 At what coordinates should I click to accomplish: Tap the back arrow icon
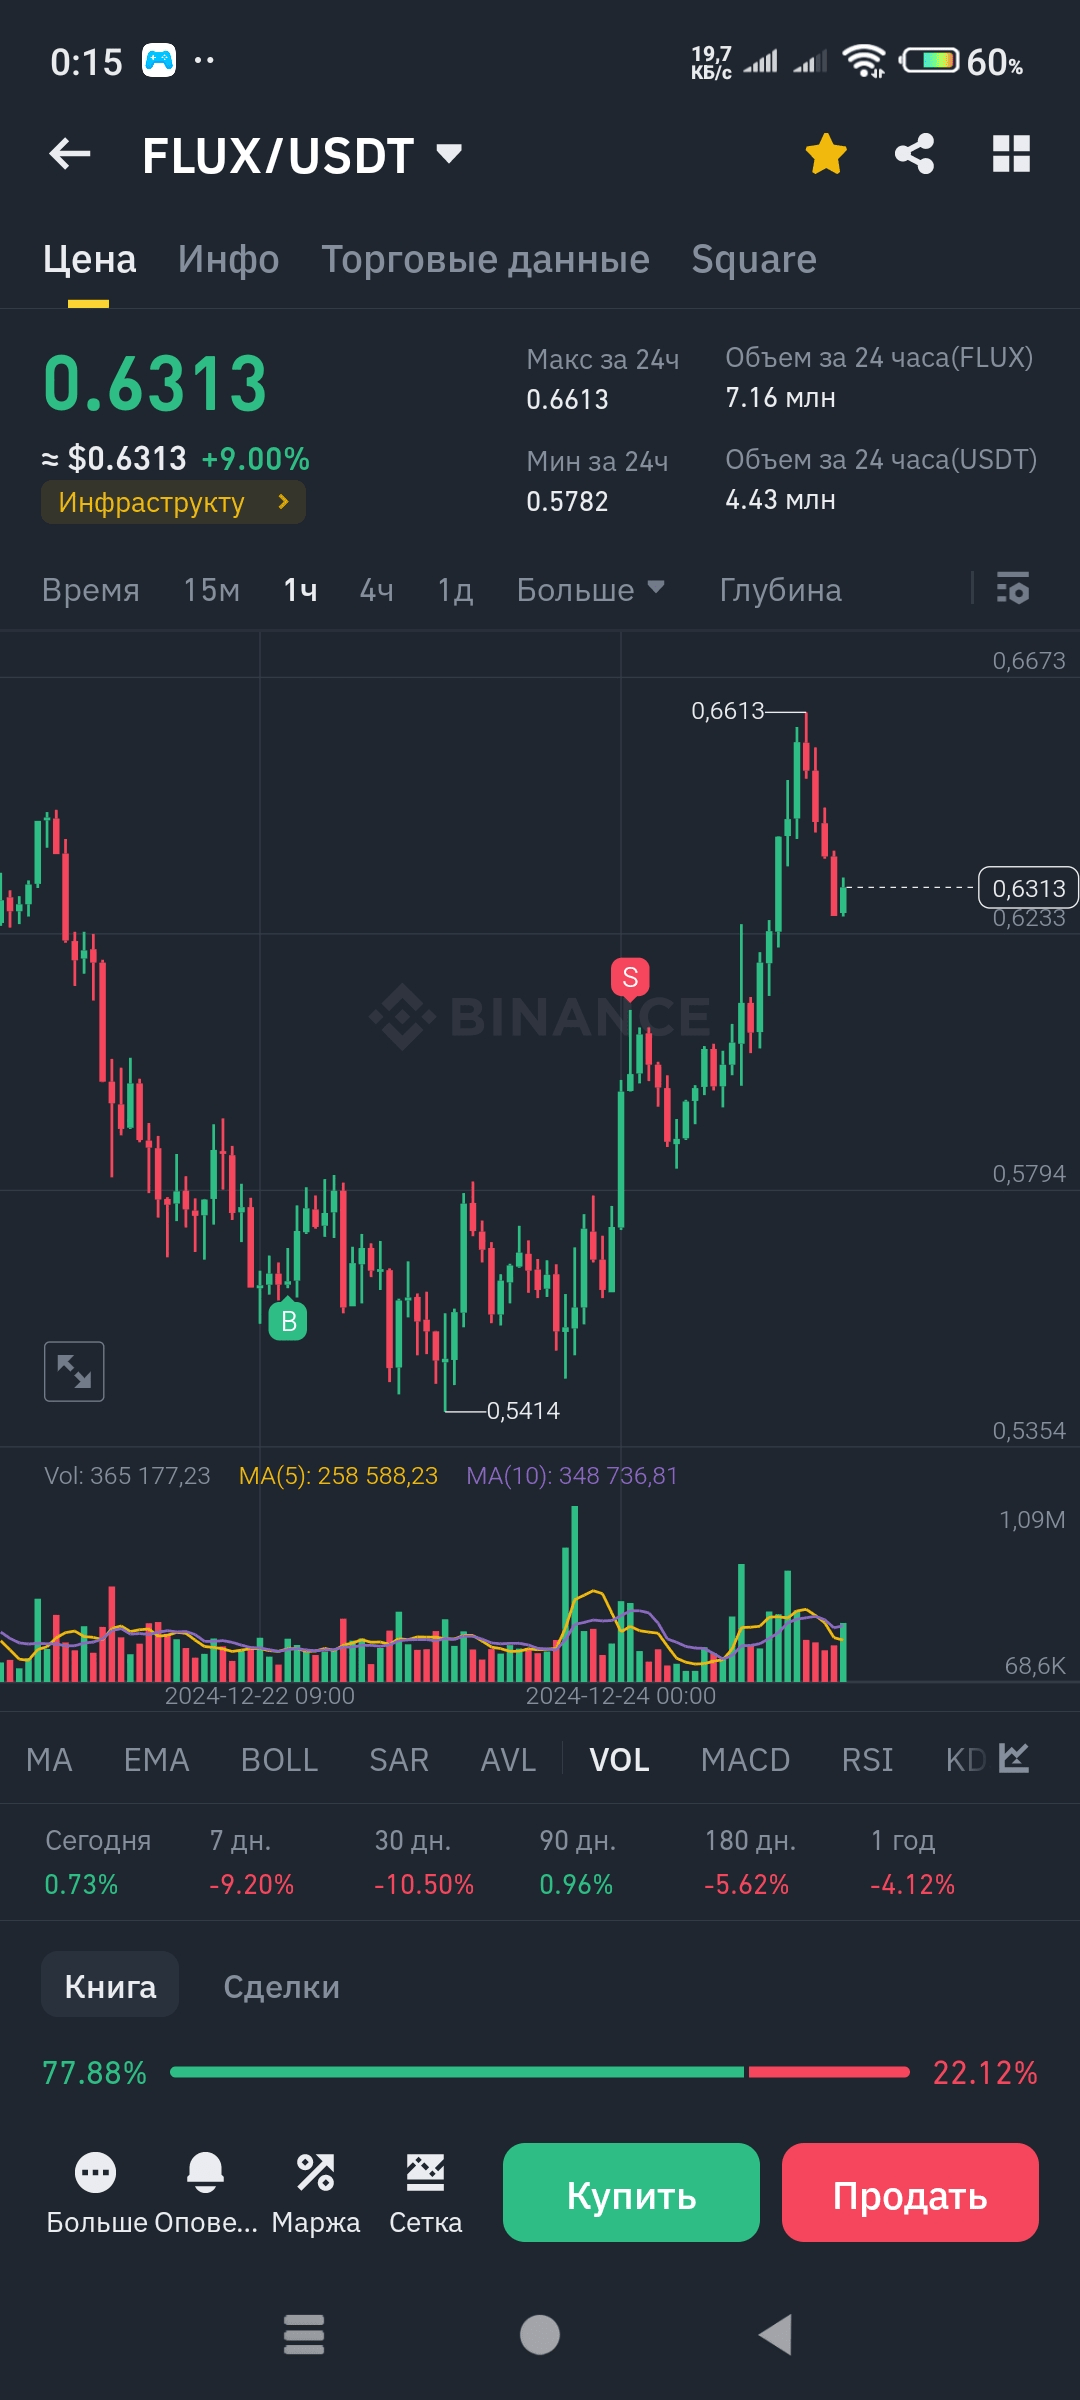coord(70,154)
